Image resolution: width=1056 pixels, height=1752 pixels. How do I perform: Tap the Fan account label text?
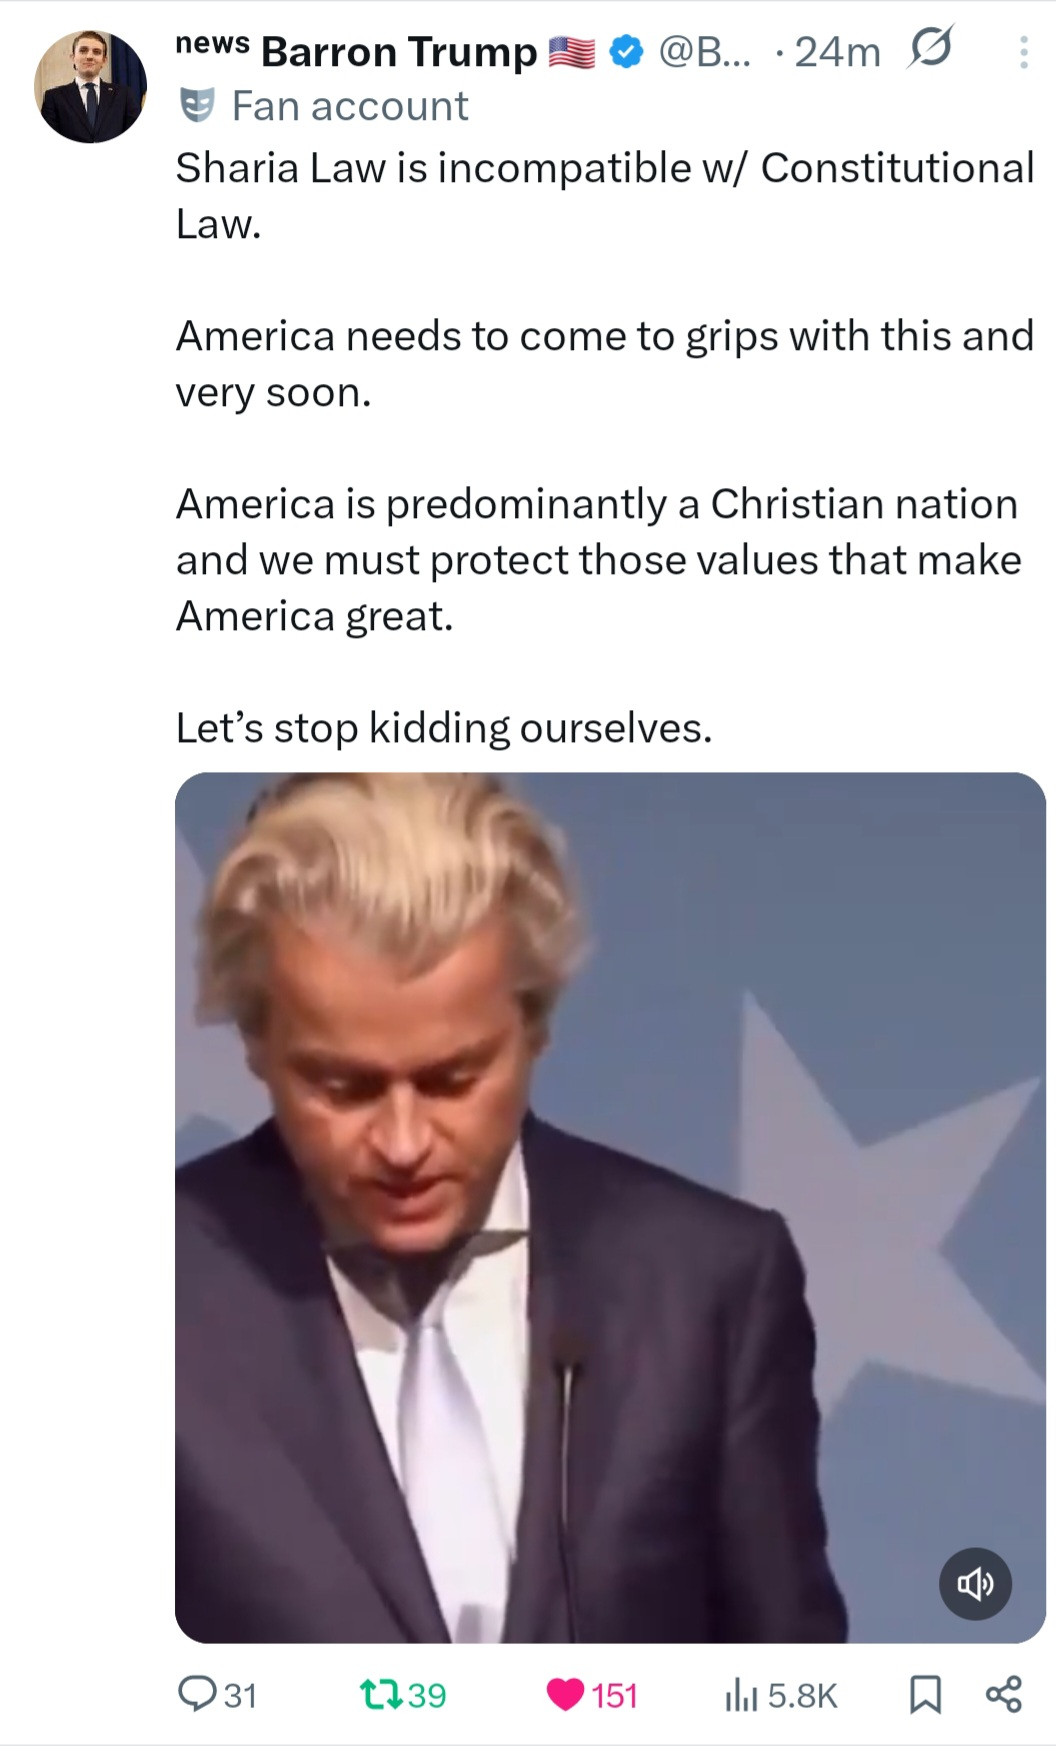[x=350, y=106]
